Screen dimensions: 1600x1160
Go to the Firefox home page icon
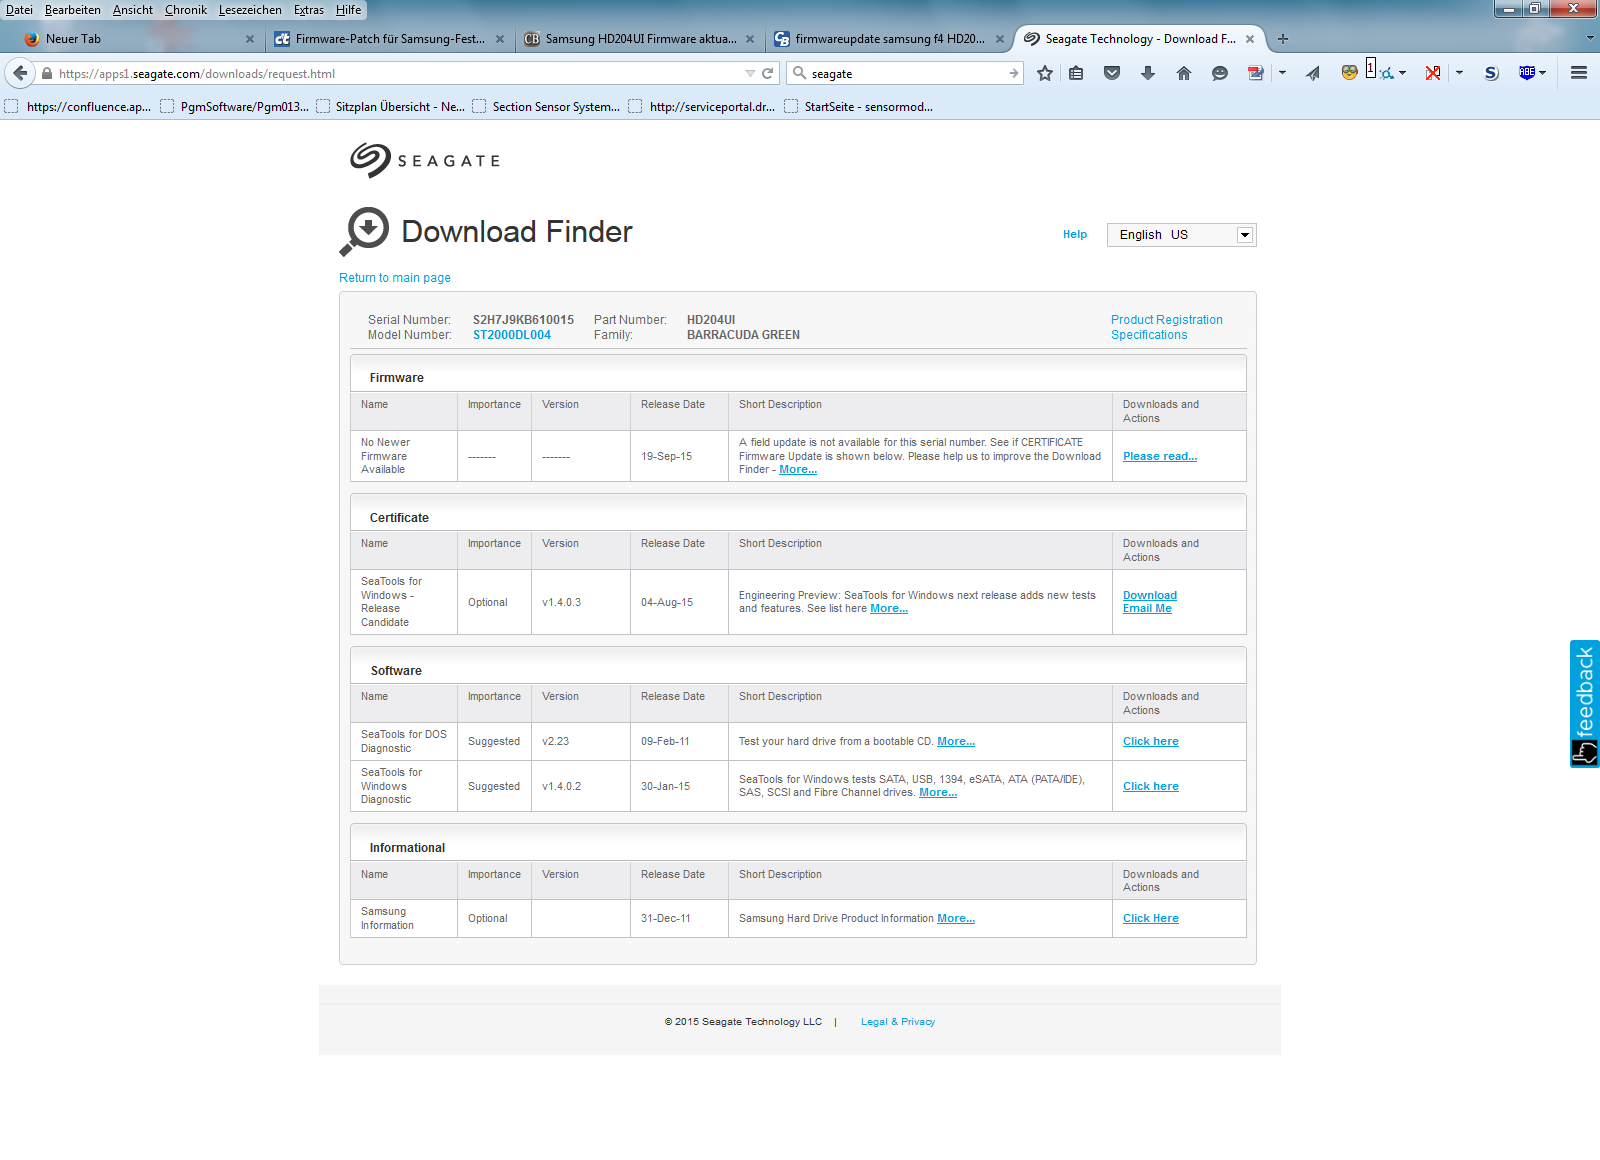coord(1184,73)
